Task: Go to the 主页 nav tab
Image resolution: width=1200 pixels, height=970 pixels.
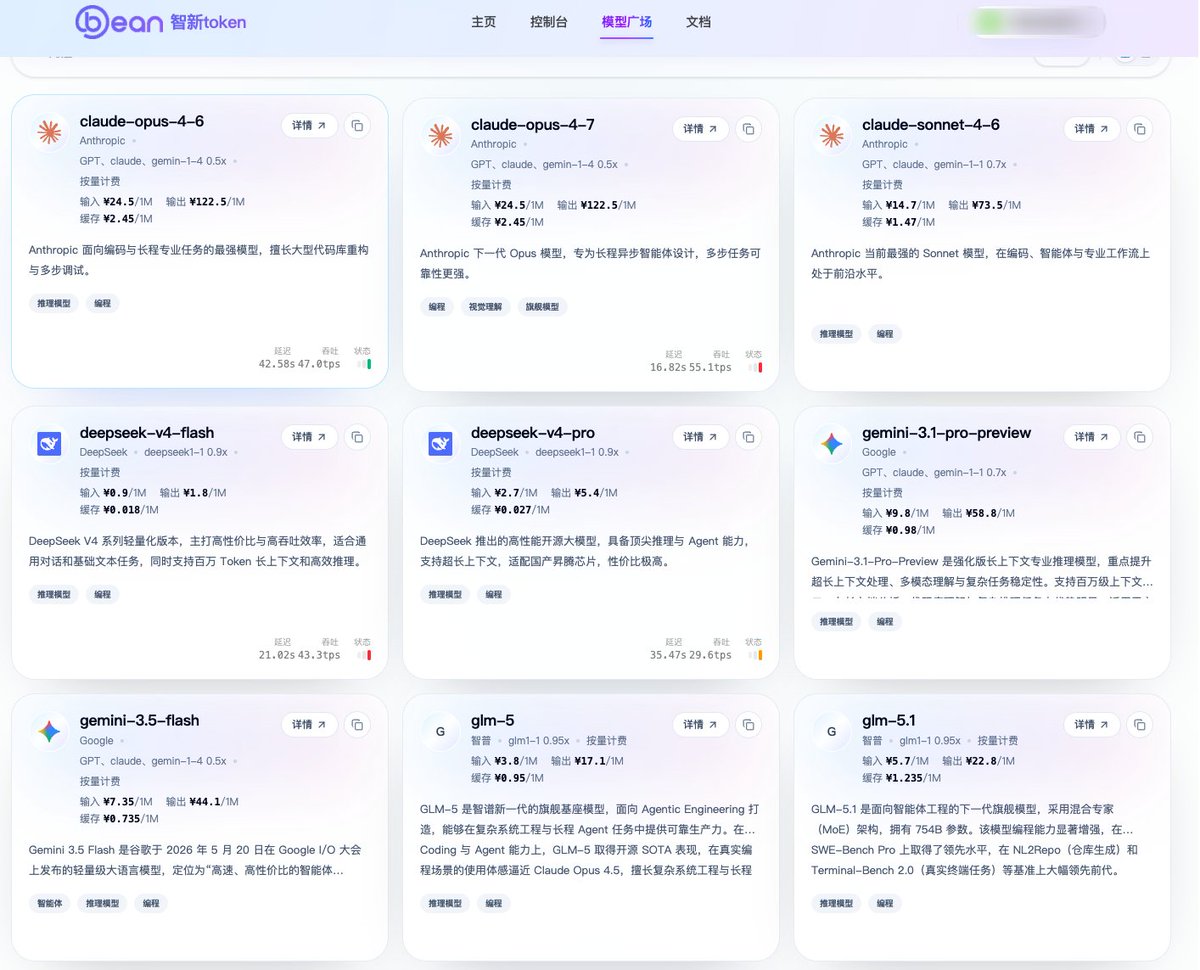Action: tap(484, 22)
